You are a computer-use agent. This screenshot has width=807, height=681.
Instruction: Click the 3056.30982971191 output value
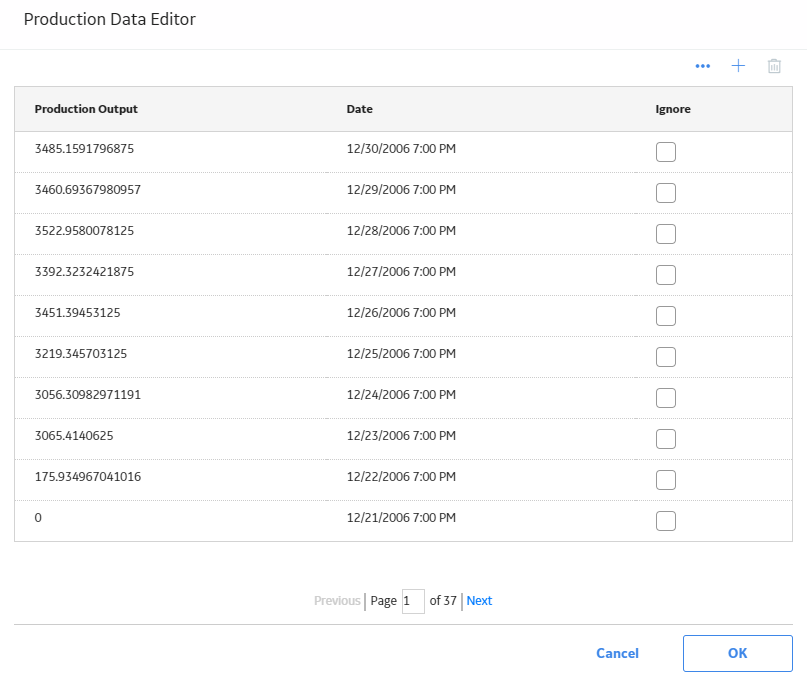[87, 395]
